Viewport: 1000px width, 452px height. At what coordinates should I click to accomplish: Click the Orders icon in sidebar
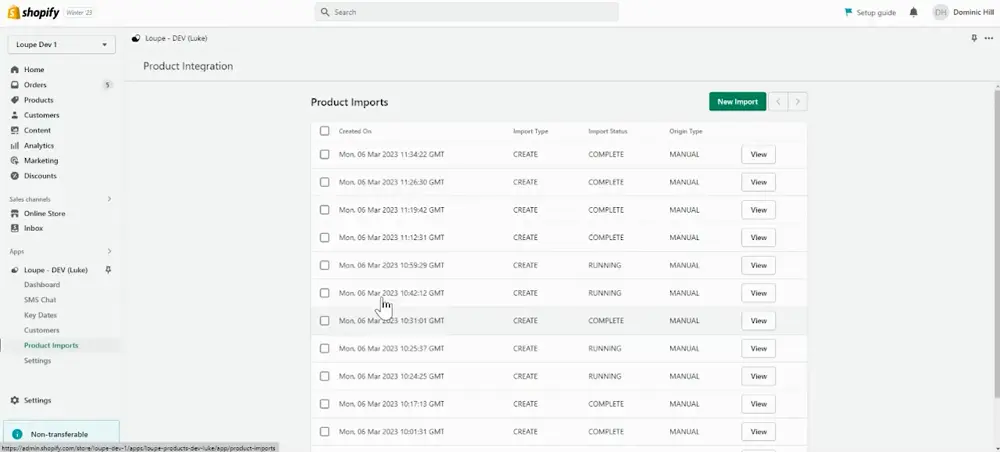(15, 85)
